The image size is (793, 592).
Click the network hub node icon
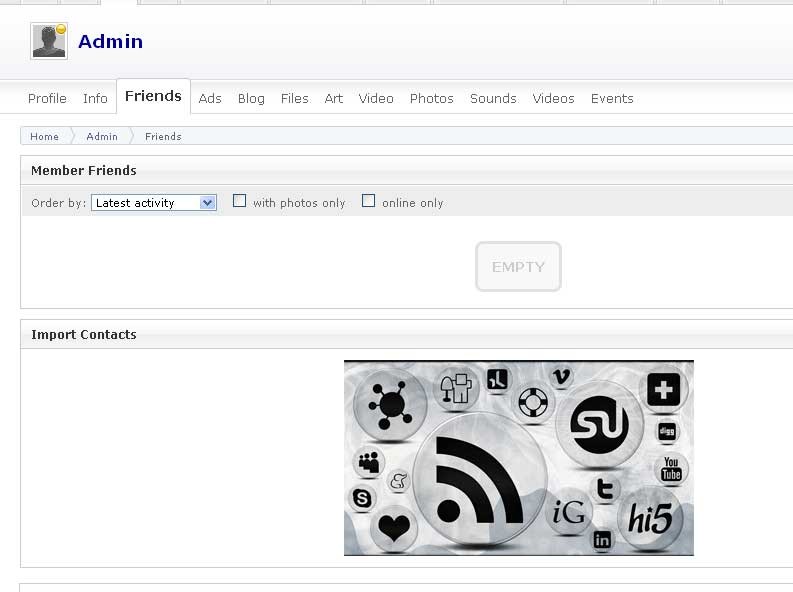tap(390, 404)
